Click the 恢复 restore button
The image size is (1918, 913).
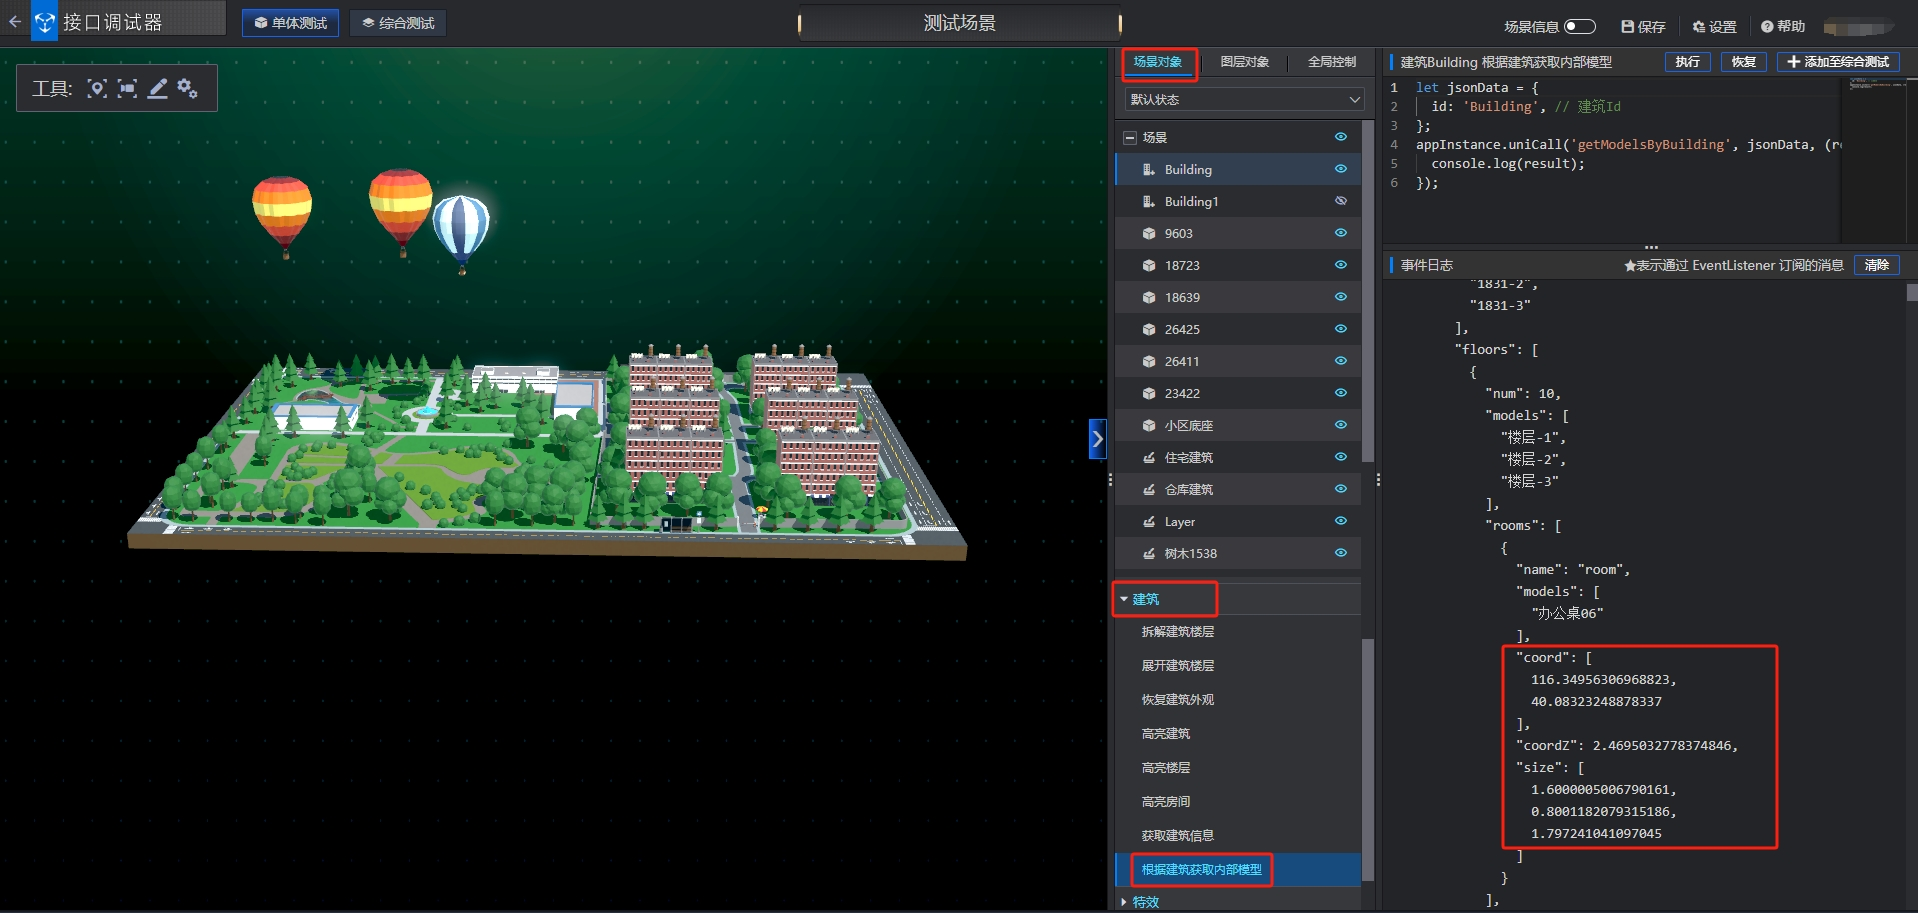click(1743, 62)
